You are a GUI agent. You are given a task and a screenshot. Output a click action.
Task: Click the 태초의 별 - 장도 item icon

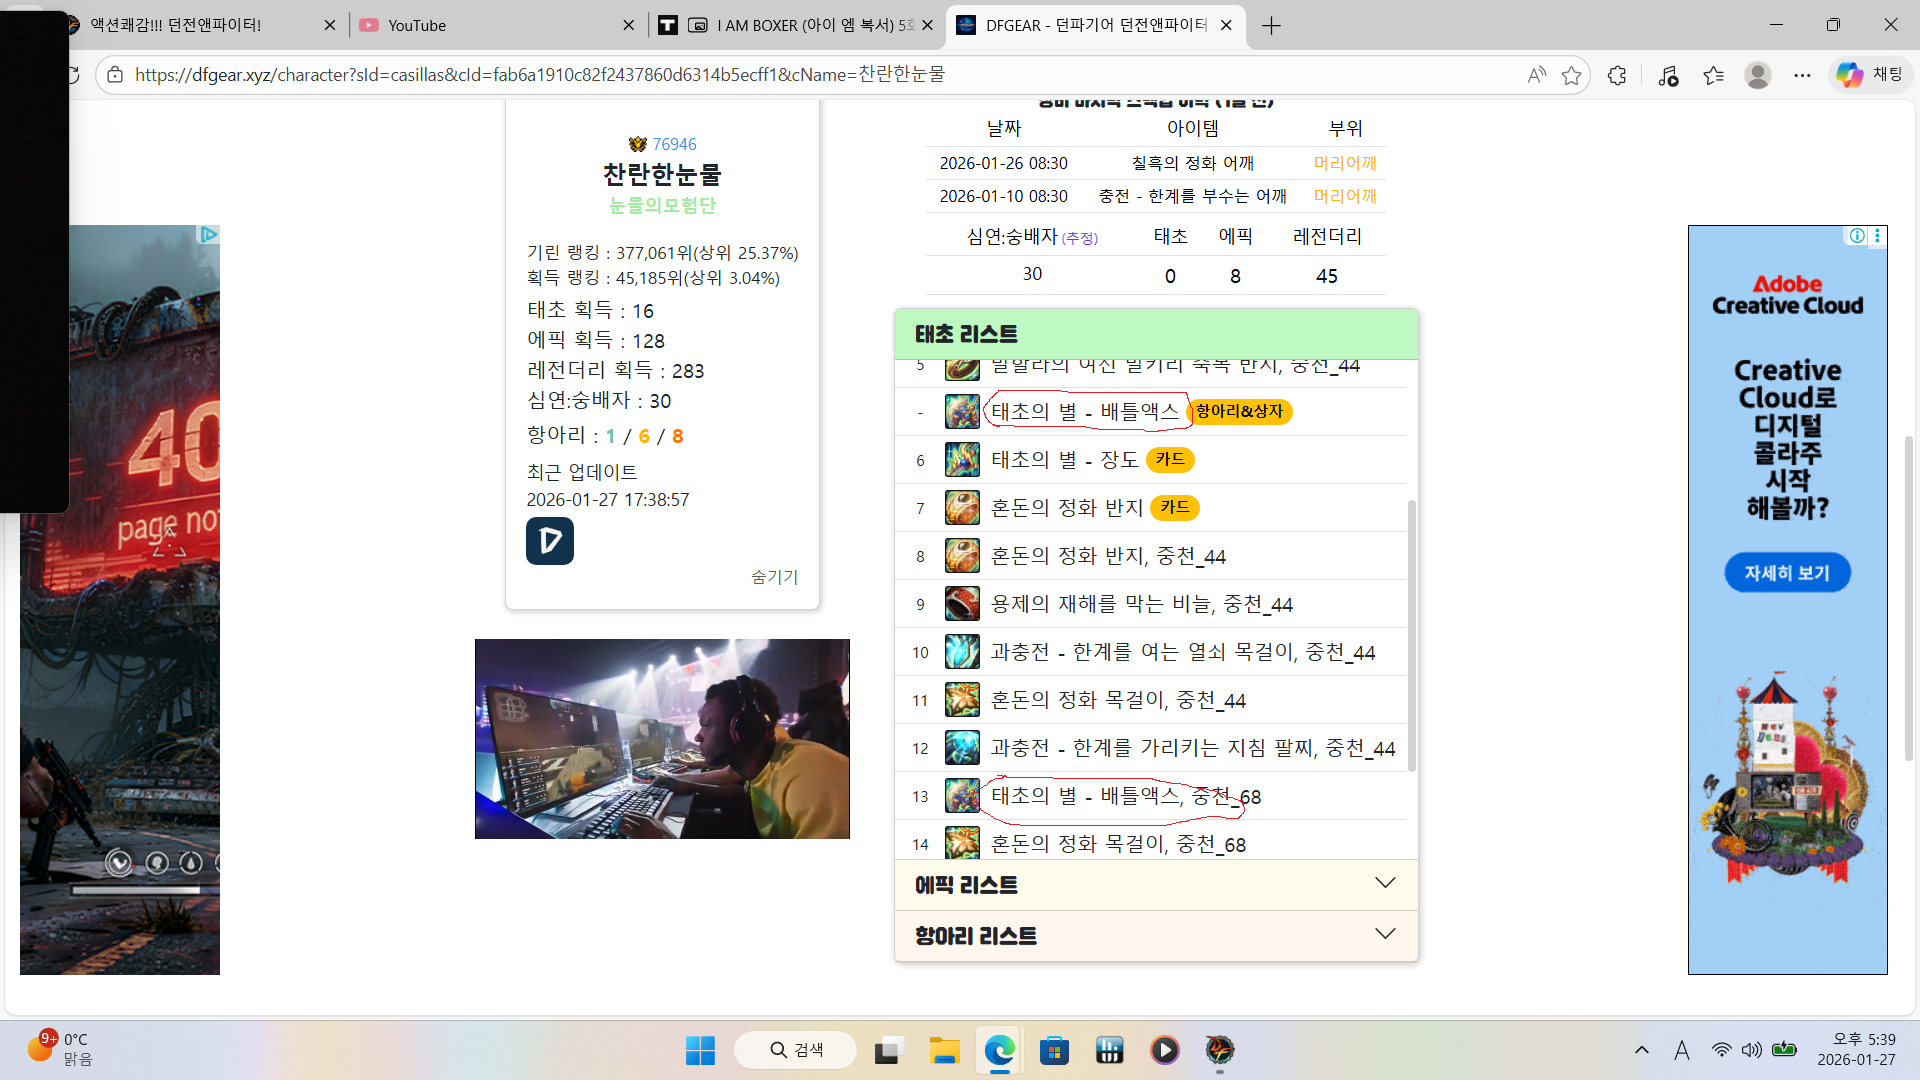point(962,460)
